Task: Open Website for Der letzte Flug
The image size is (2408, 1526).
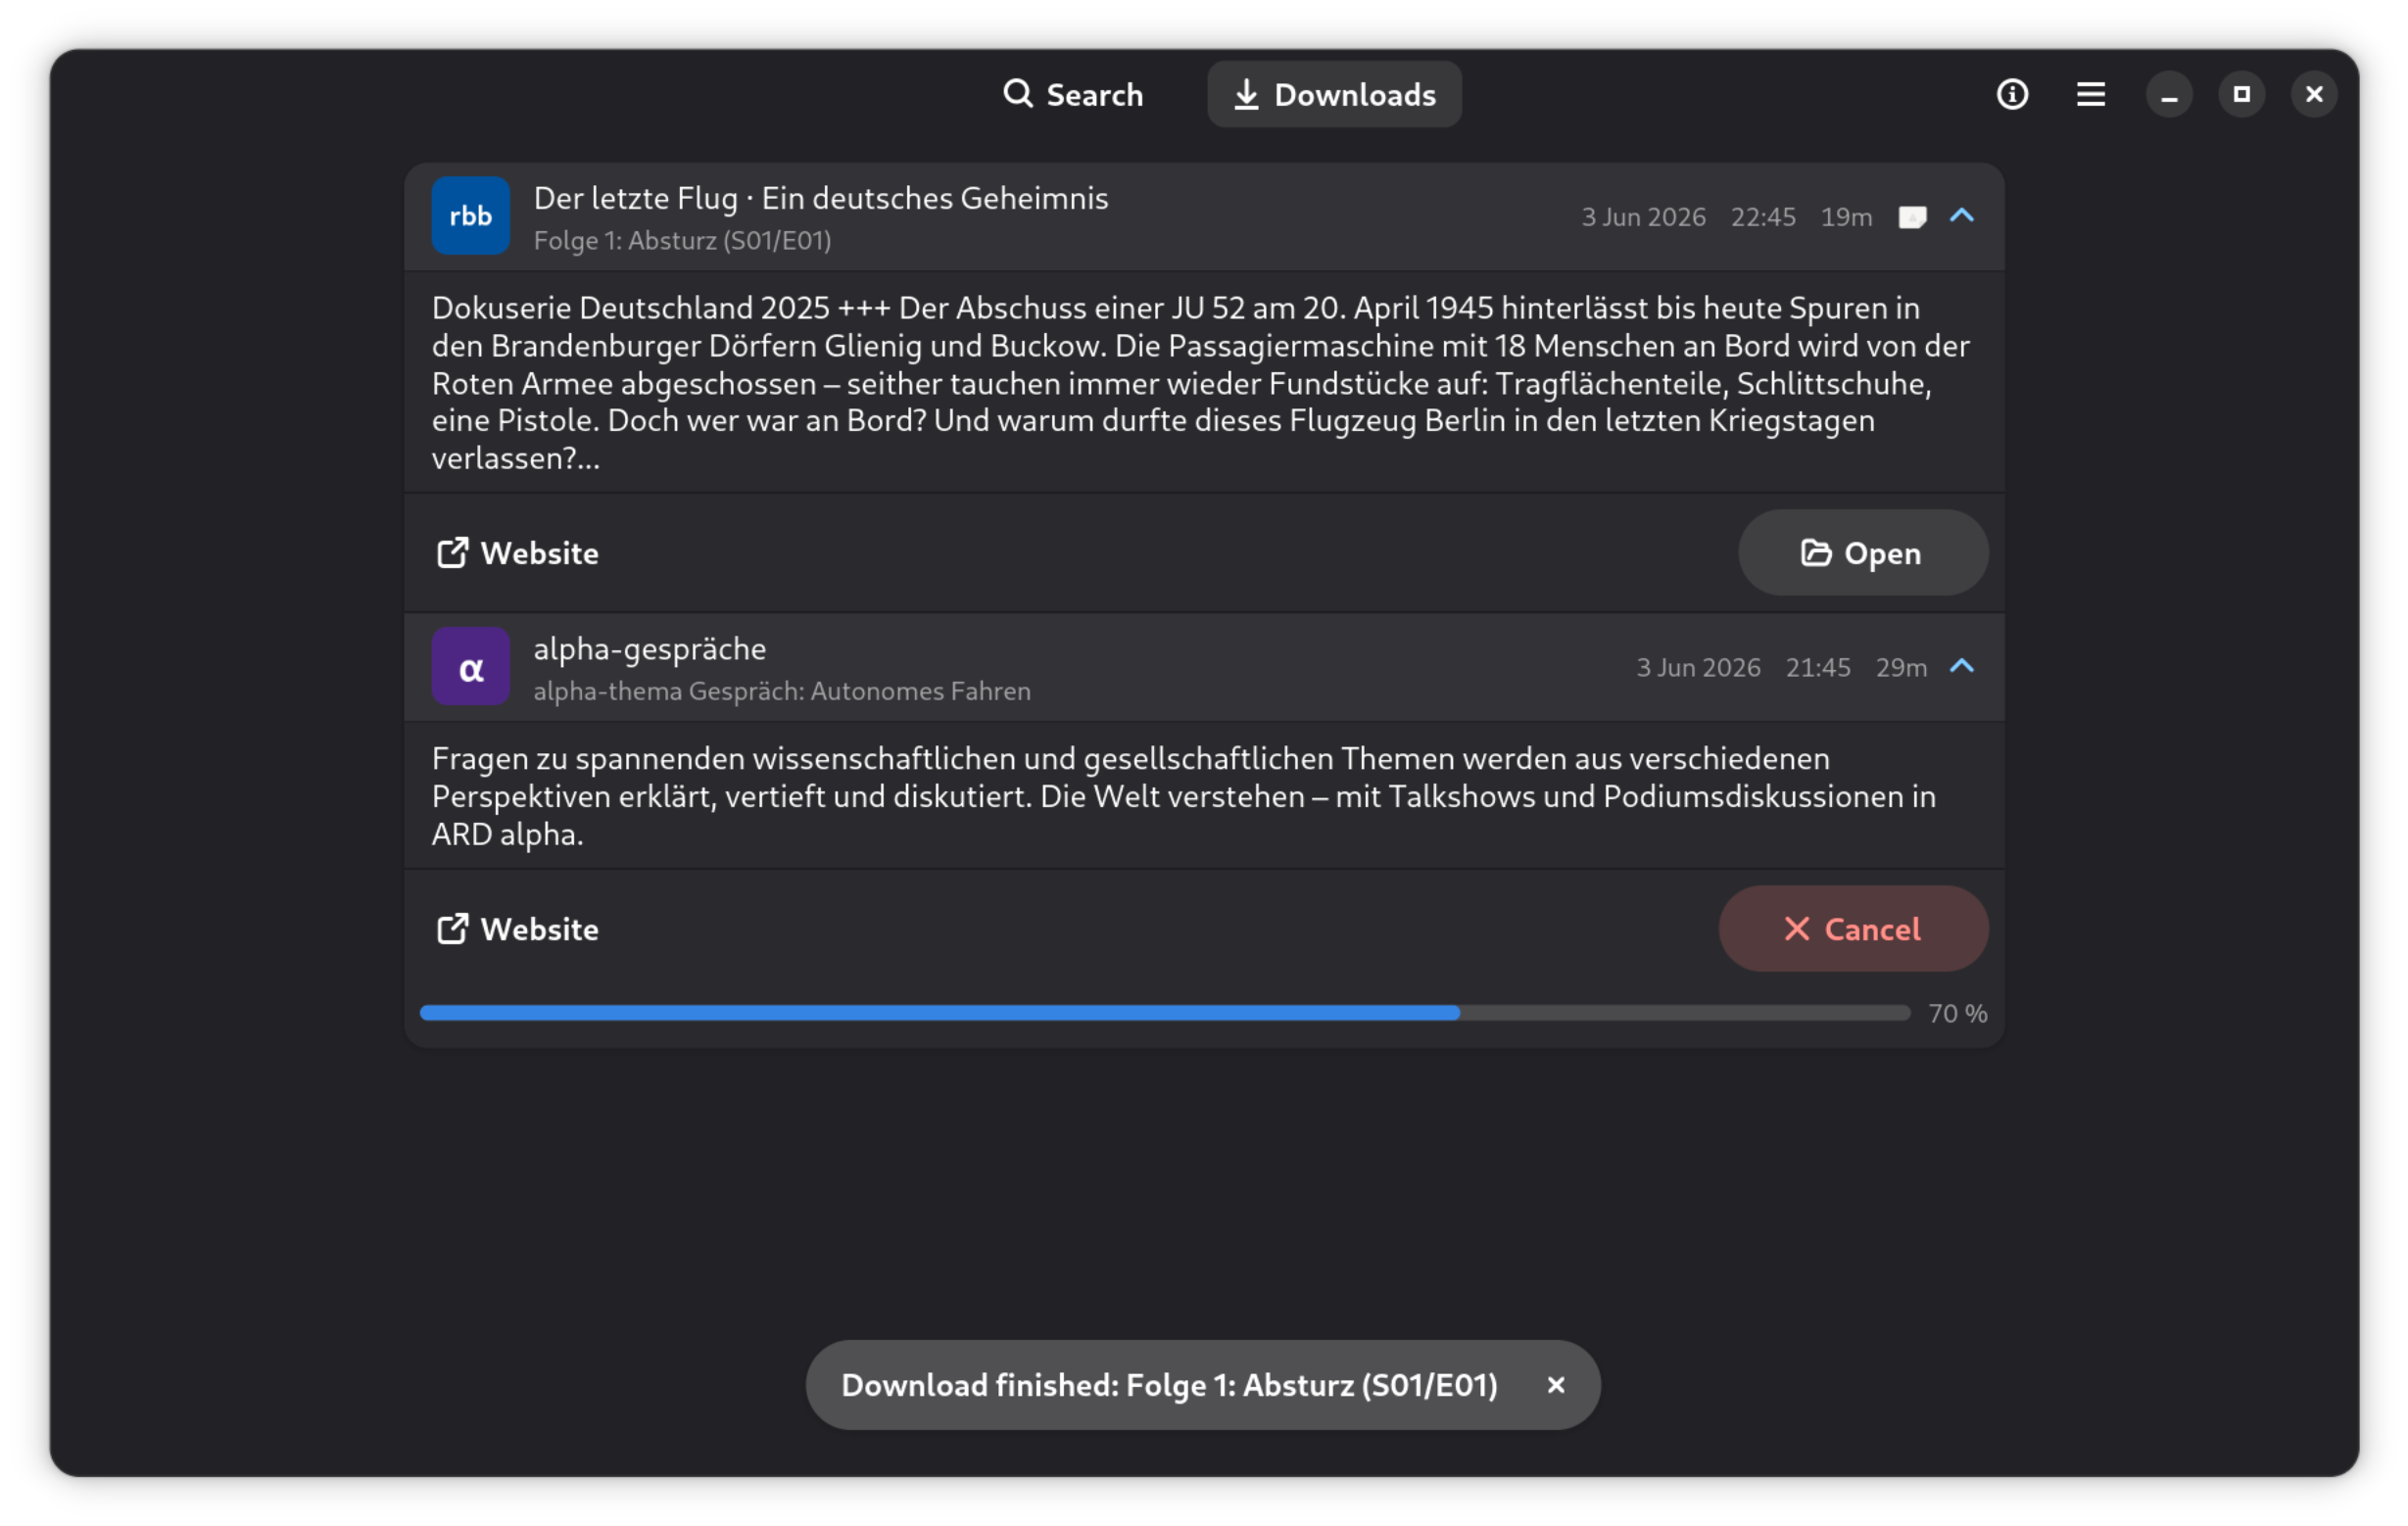Action: click(x=518, y=553)
